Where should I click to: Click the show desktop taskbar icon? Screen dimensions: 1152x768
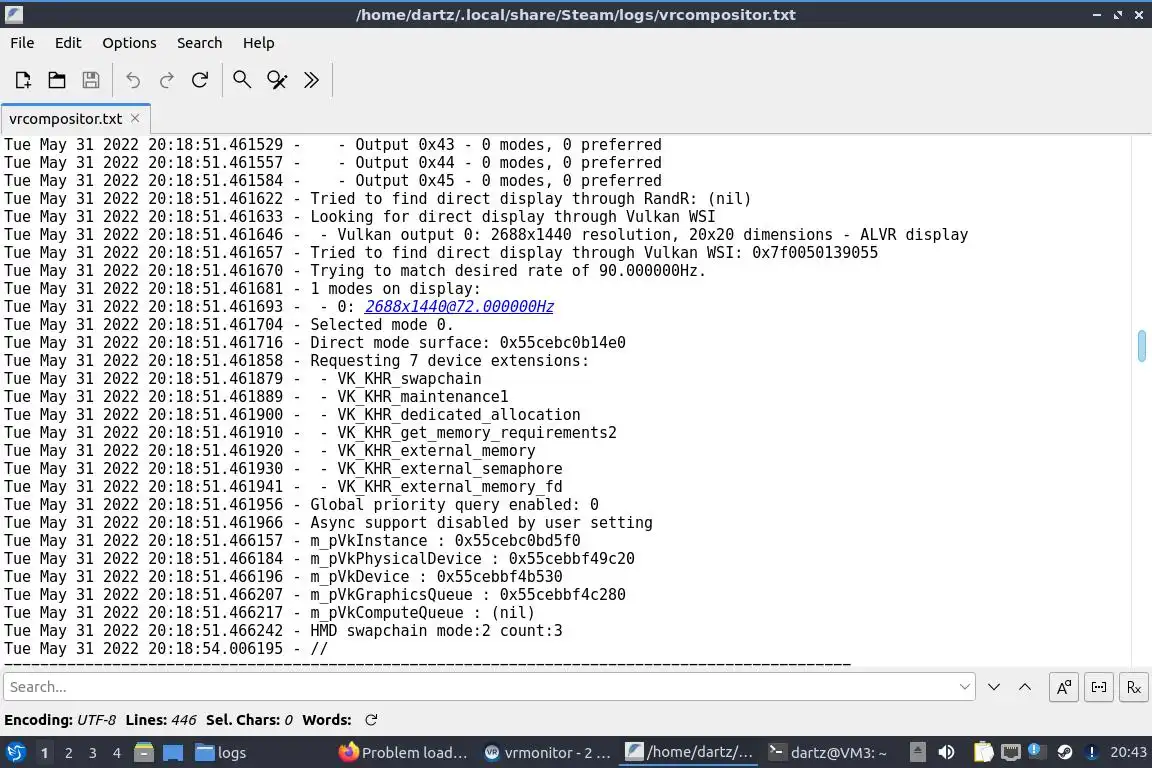173,752
